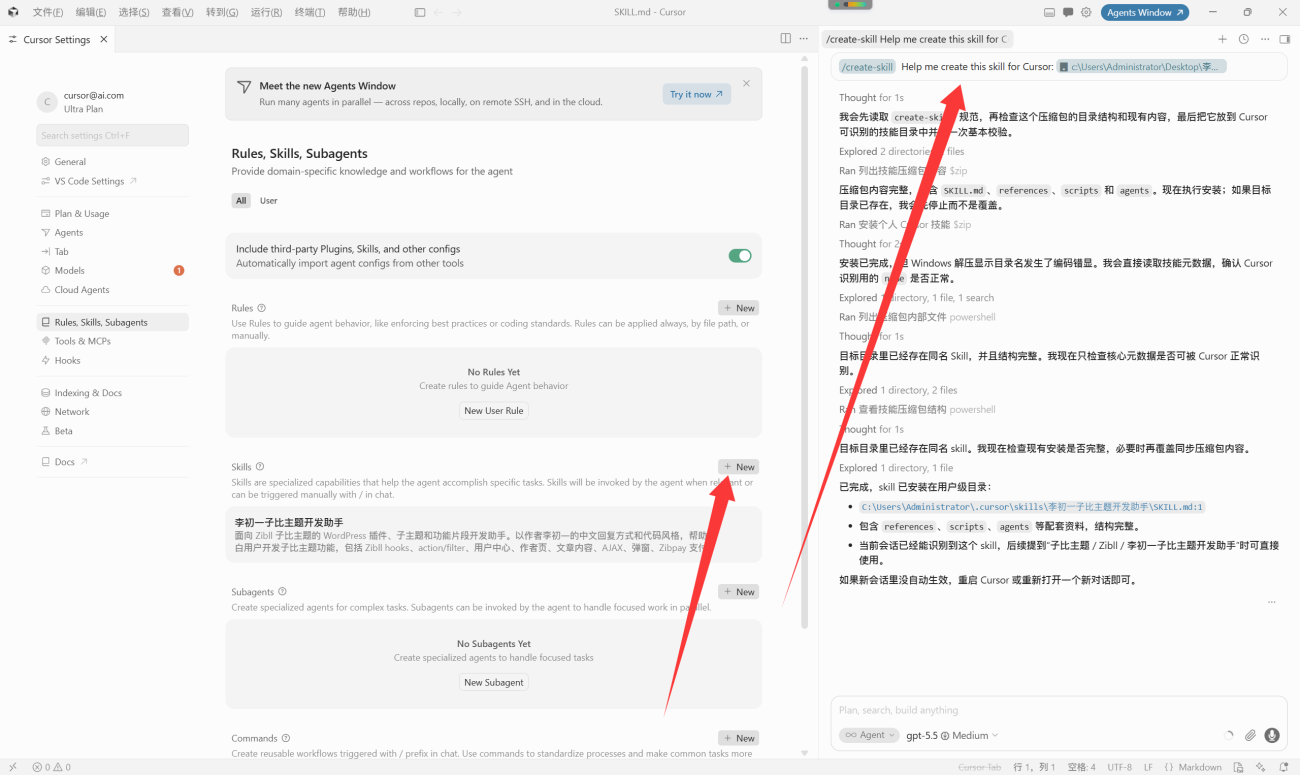Add a new skill with New button
1300x775 pixels.
tap(739, 467)
